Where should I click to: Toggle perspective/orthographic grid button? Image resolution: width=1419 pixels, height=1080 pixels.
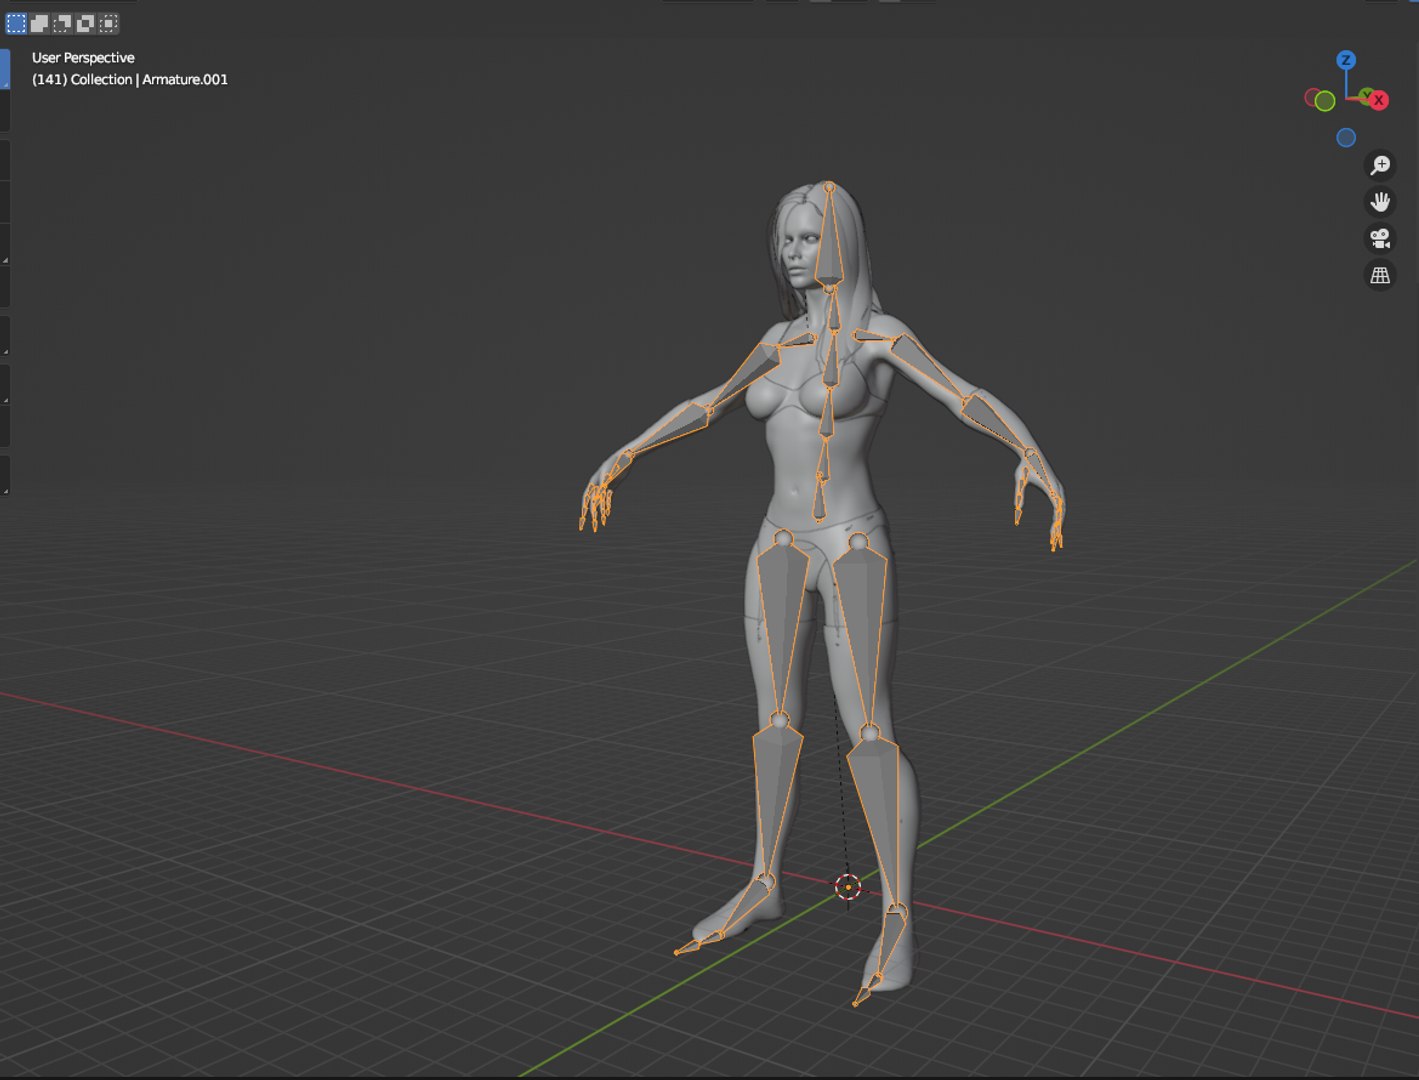click(1380, 275)
